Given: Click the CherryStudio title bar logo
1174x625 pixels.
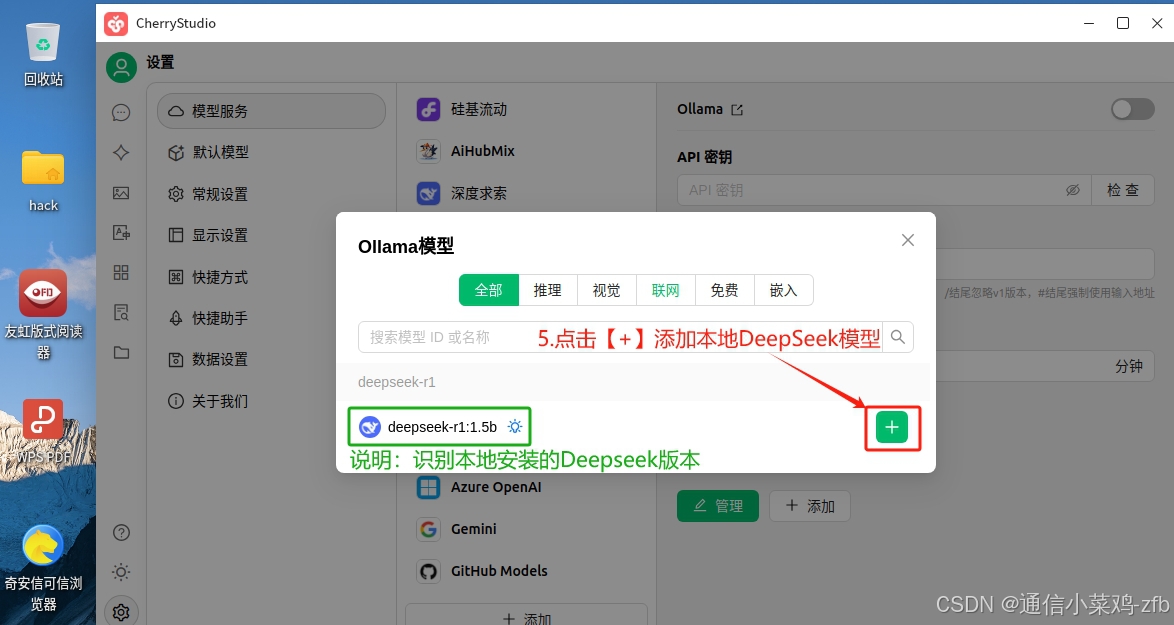Looking at the screenshot, I should coord(116,23).
